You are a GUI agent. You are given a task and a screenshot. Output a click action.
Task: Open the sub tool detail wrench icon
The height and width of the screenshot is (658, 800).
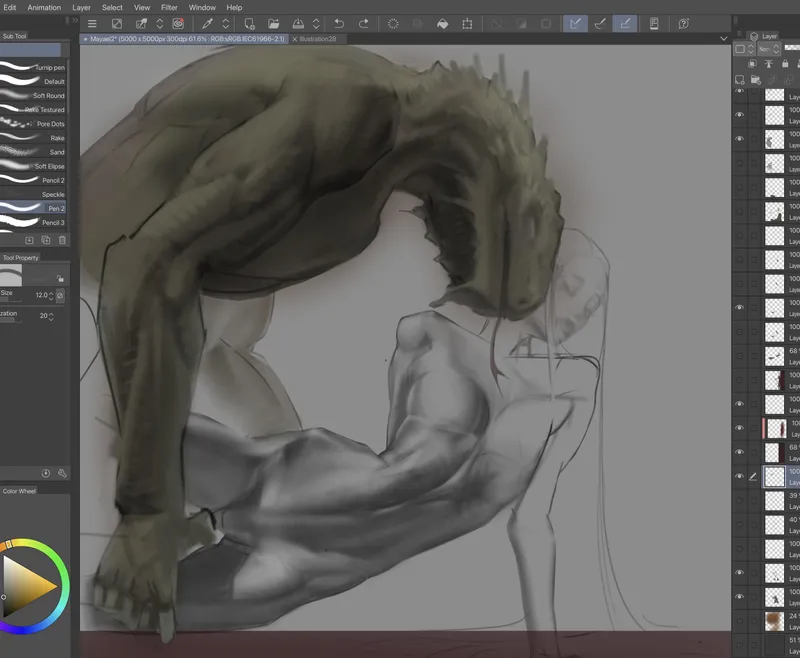pos(62,473)
